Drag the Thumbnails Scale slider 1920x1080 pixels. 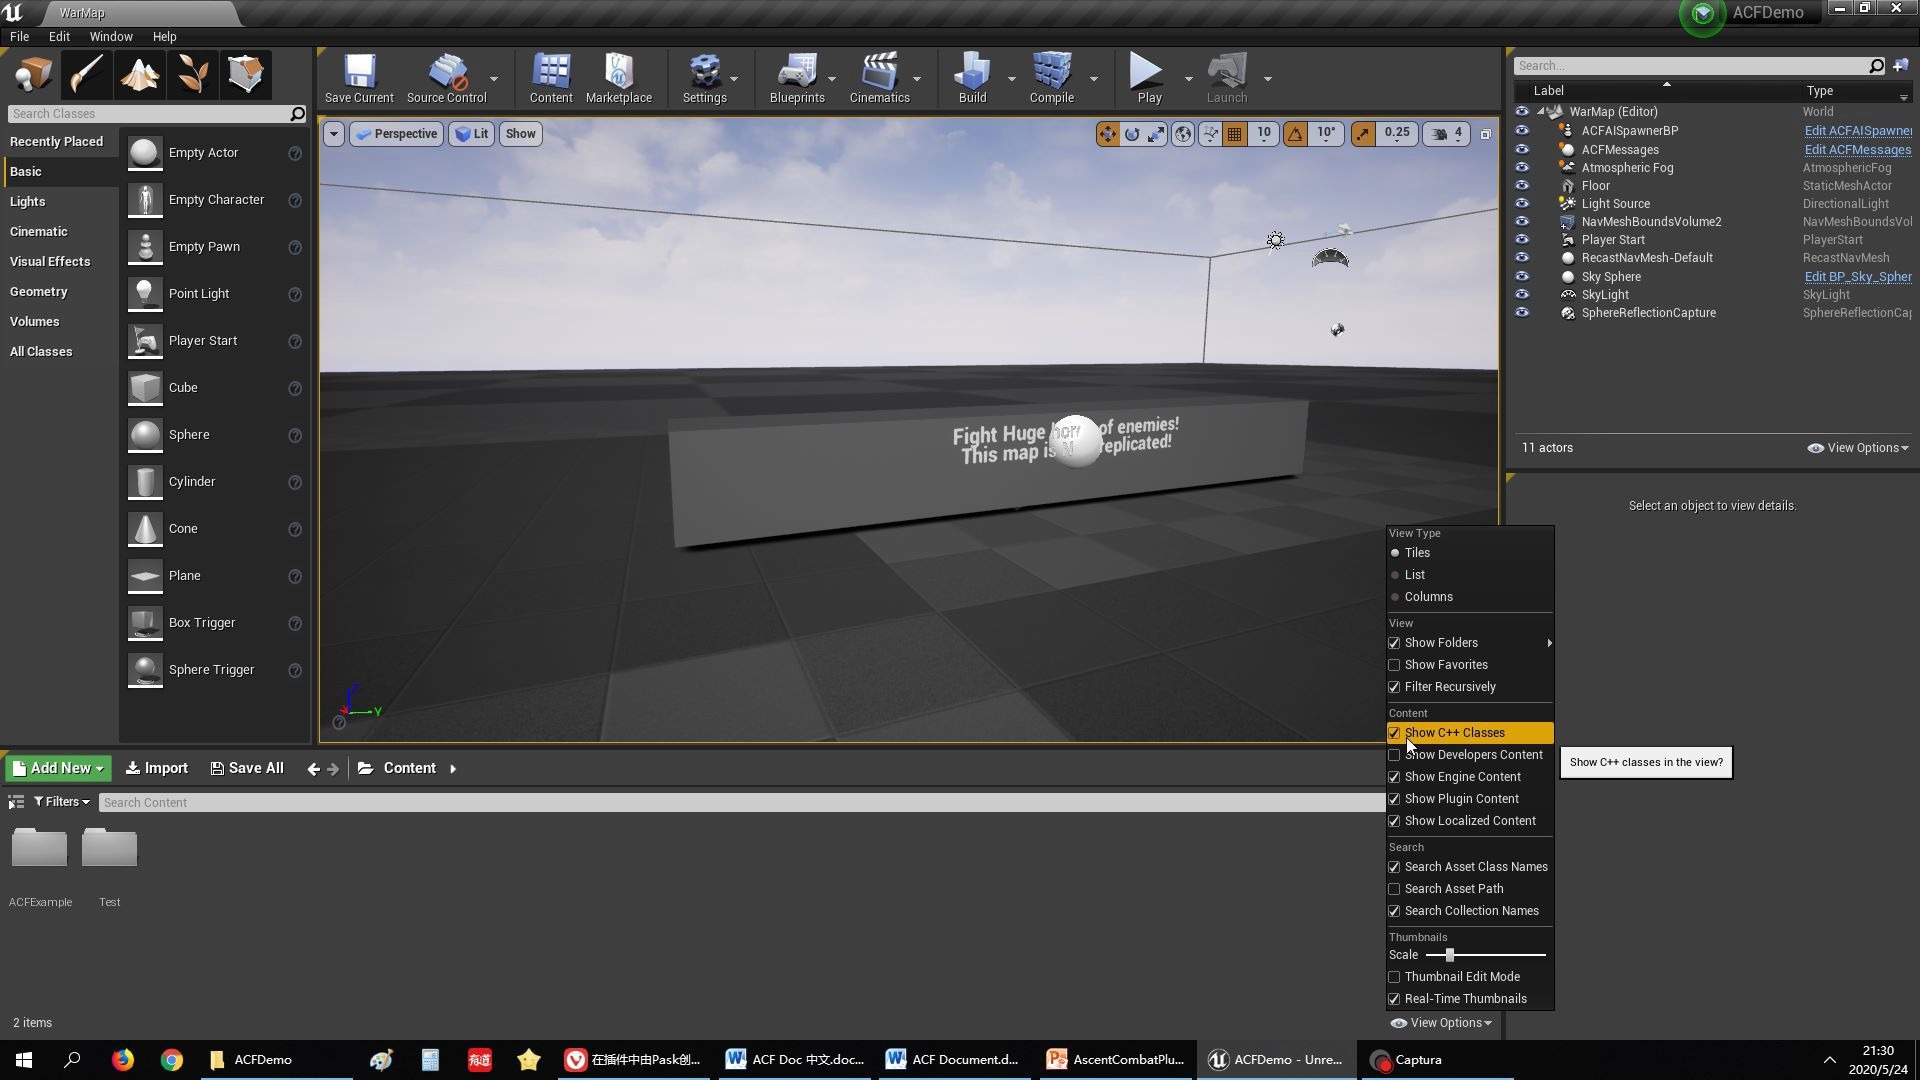tap(1449, 955)
